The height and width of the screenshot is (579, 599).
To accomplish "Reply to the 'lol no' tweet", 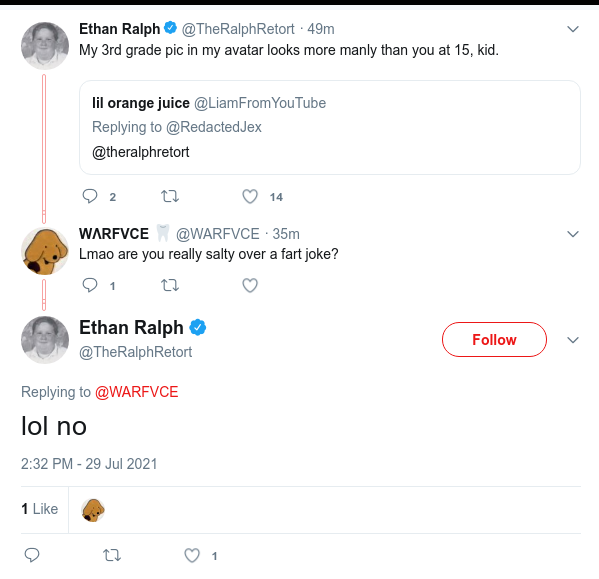I will point(32,555).
